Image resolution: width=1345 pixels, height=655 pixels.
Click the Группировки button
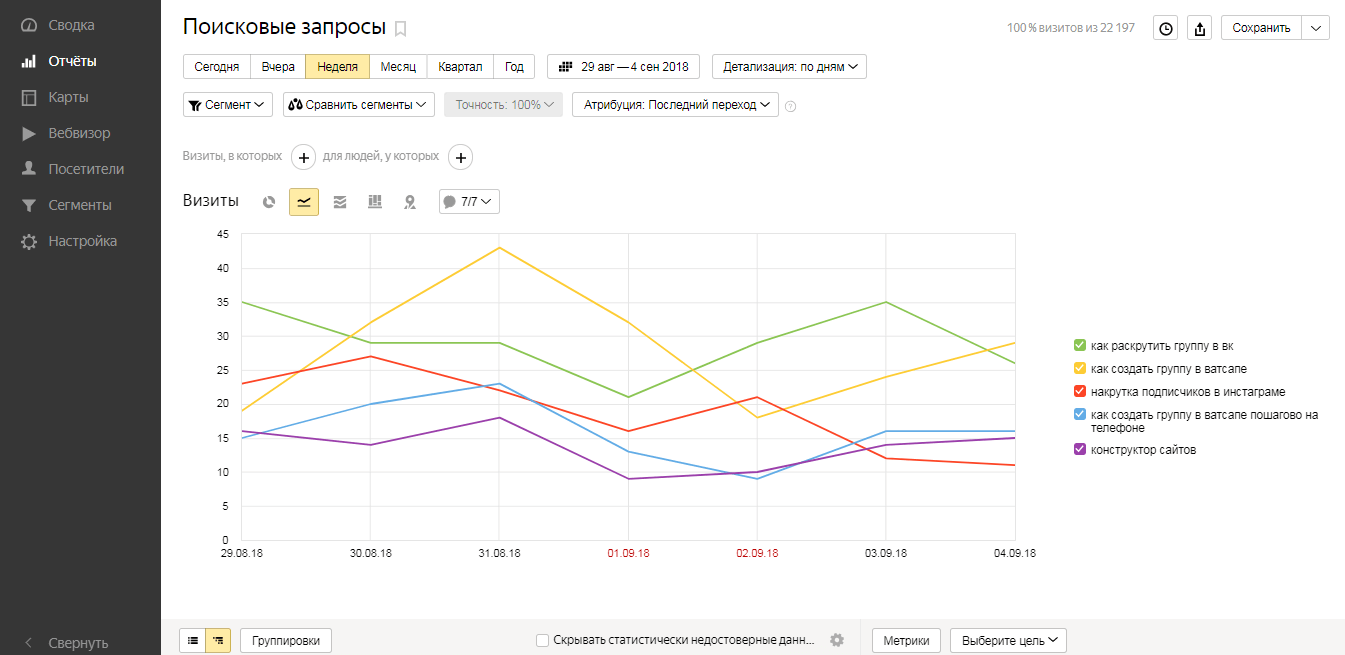point(286,640)
